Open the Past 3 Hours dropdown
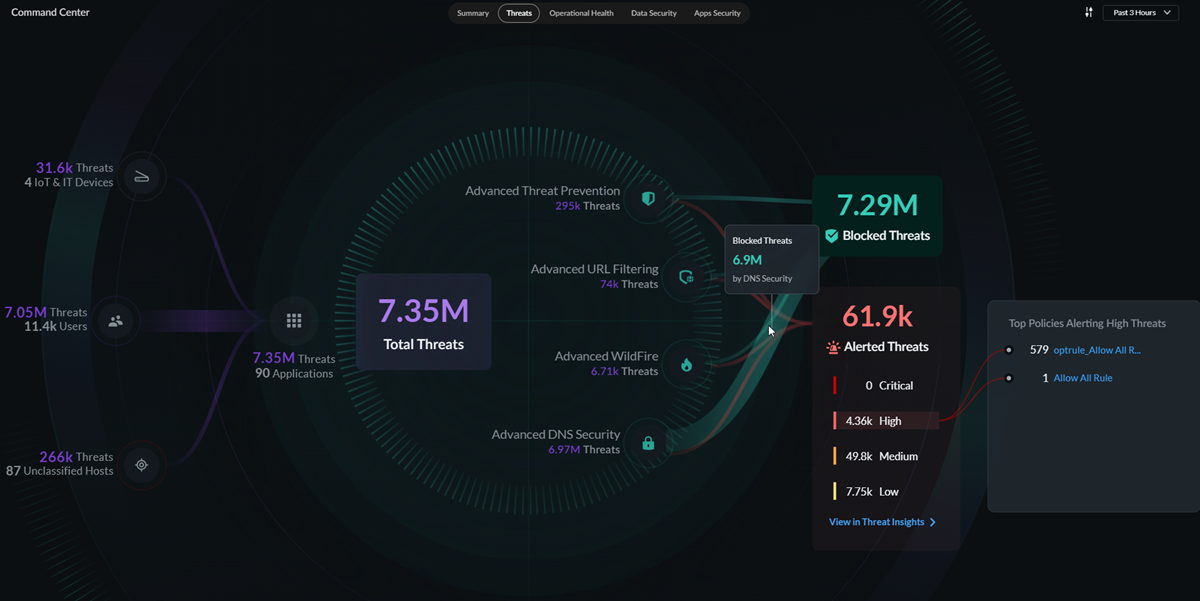 tap(1141, 12)
